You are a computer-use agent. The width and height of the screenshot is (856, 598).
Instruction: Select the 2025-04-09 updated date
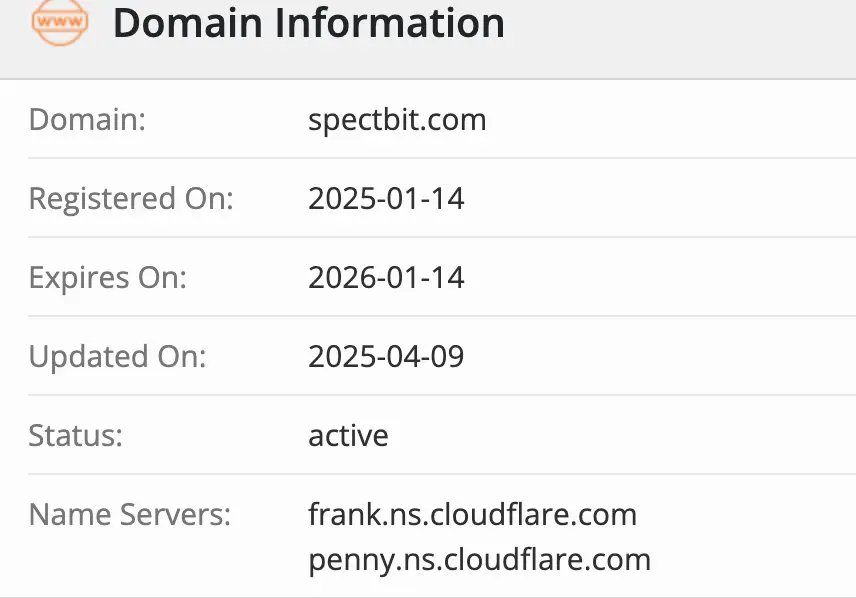[x=386, y=357]
